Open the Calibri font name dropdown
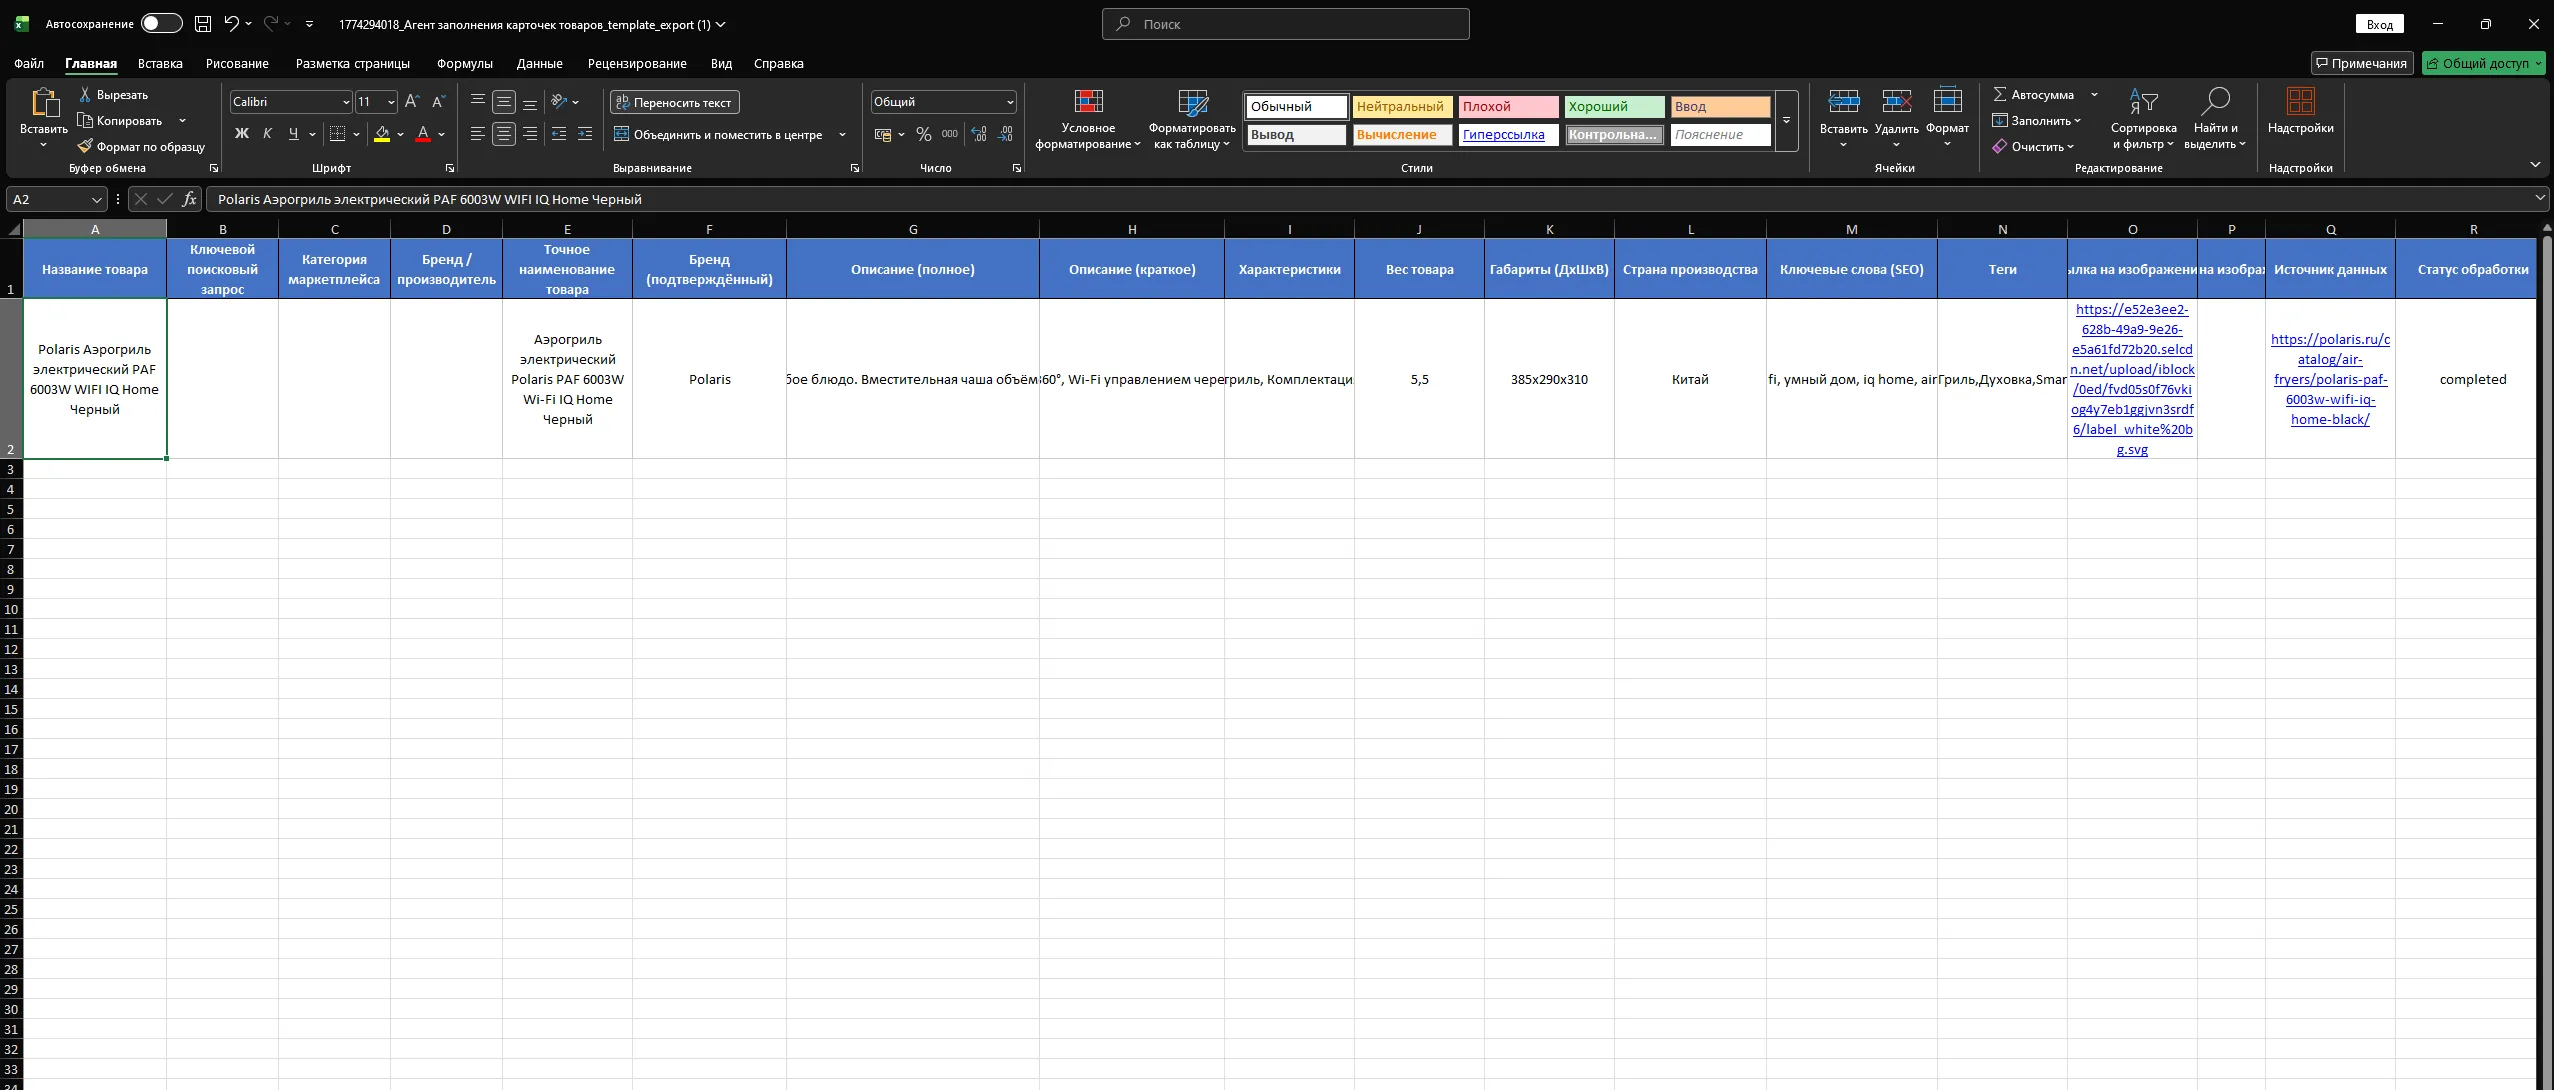The height and width of the screenshot is (1090, 2554). (x=346, y=102)
